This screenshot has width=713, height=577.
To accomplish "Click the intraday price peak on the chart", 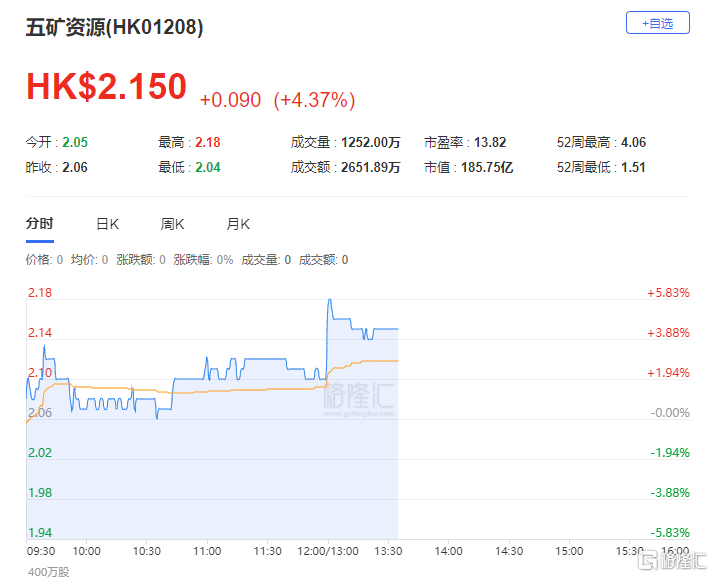I will 330,300.
